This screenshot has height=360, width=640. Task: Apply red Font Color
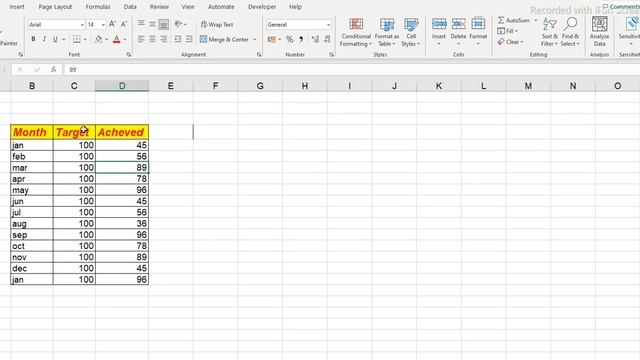click(x=117, y=39)
